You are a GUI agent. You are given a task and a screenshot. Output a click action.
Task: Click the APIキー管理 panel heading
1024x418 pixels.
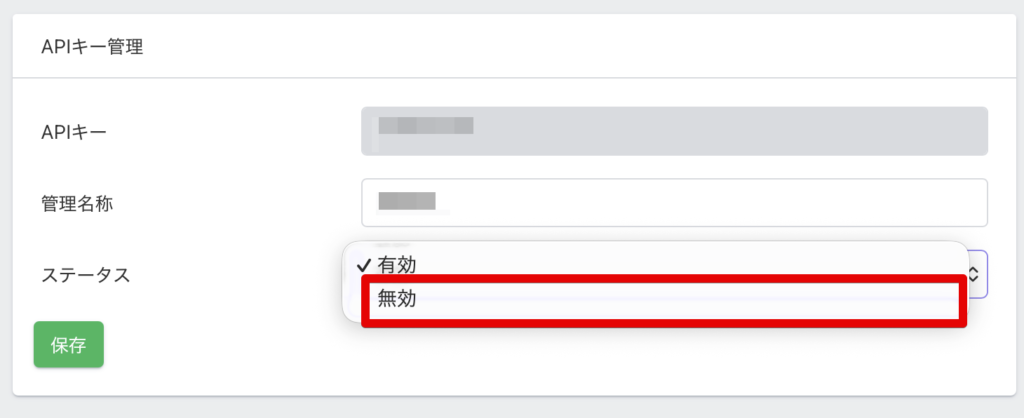92,46
